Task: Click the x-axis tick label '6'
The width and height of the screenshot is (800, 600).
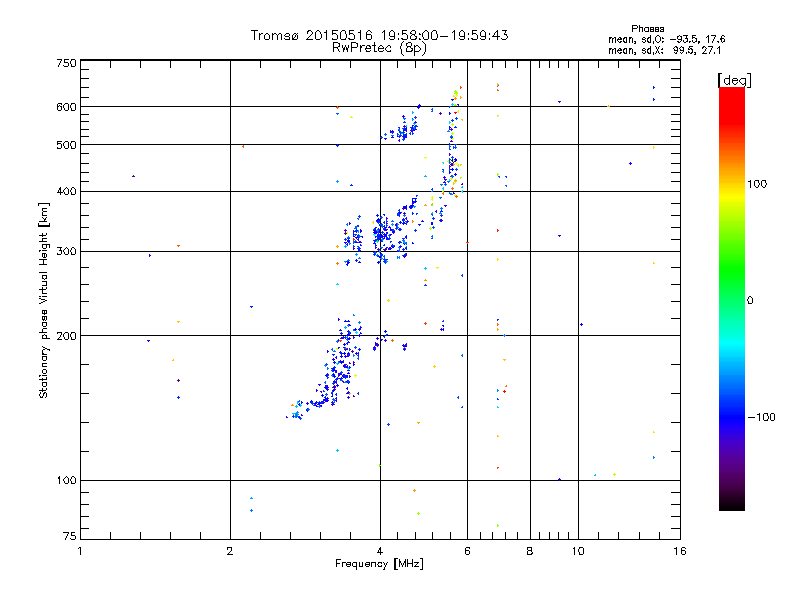Action: click(467, 551)
